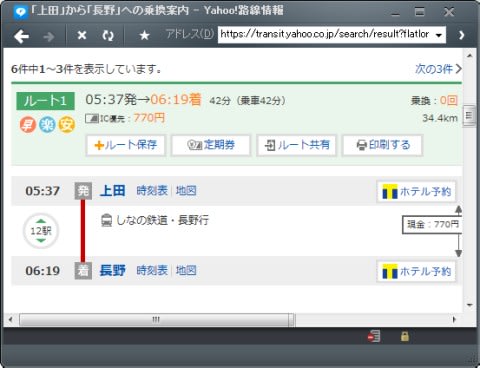This screenshot has height=368, width=480.
Task: Bookmark the page with the star icon
Action: pyautogui.click(x=144, y=35)
